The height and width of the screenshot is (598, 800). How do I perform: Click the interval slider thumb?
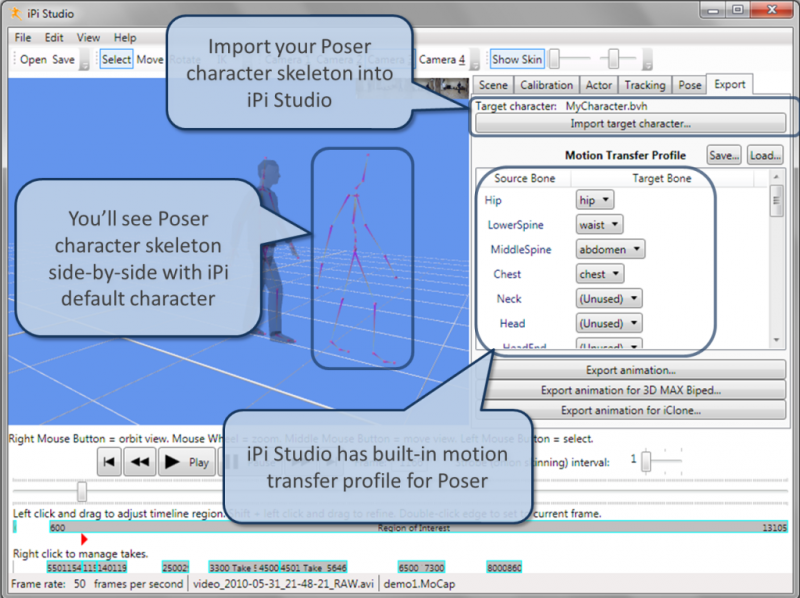click(646, 461)
